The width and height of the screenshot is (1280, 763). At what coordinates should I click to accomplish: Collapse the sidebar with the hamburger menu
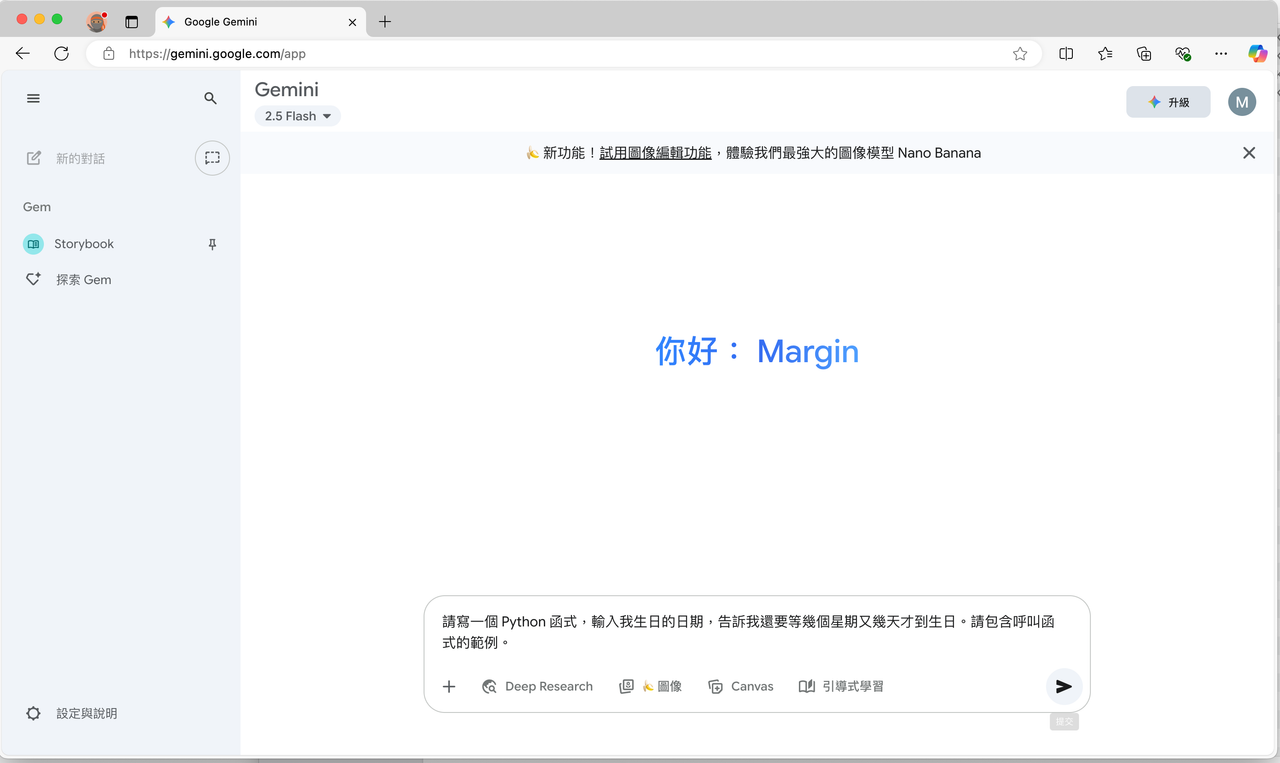tap(33, 98)
